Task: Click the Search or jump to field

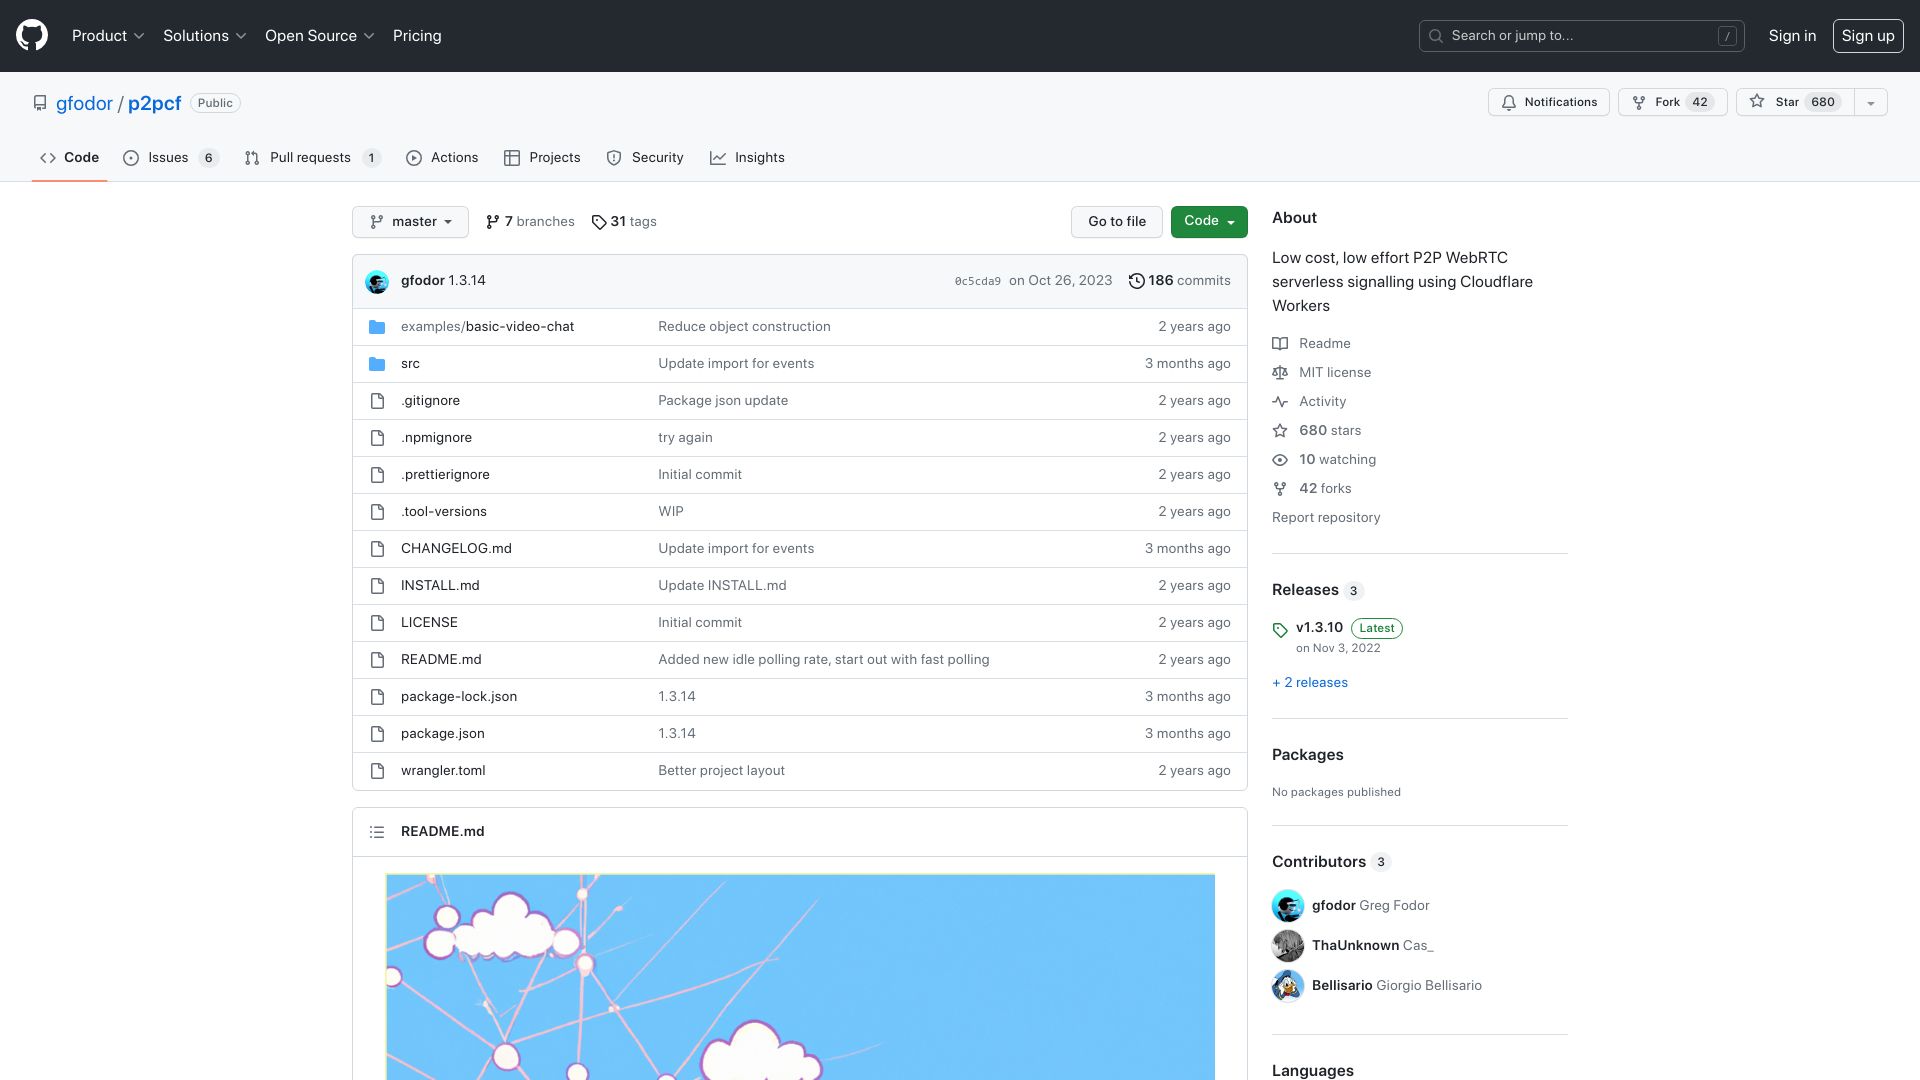Action: tap(1582, 36)
